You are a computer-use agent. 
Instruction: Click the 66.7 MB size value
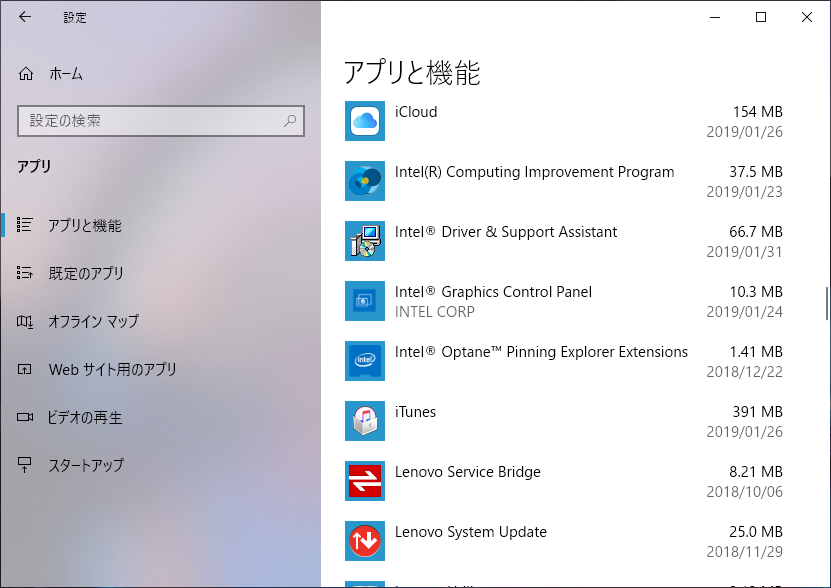pos(756,232)
